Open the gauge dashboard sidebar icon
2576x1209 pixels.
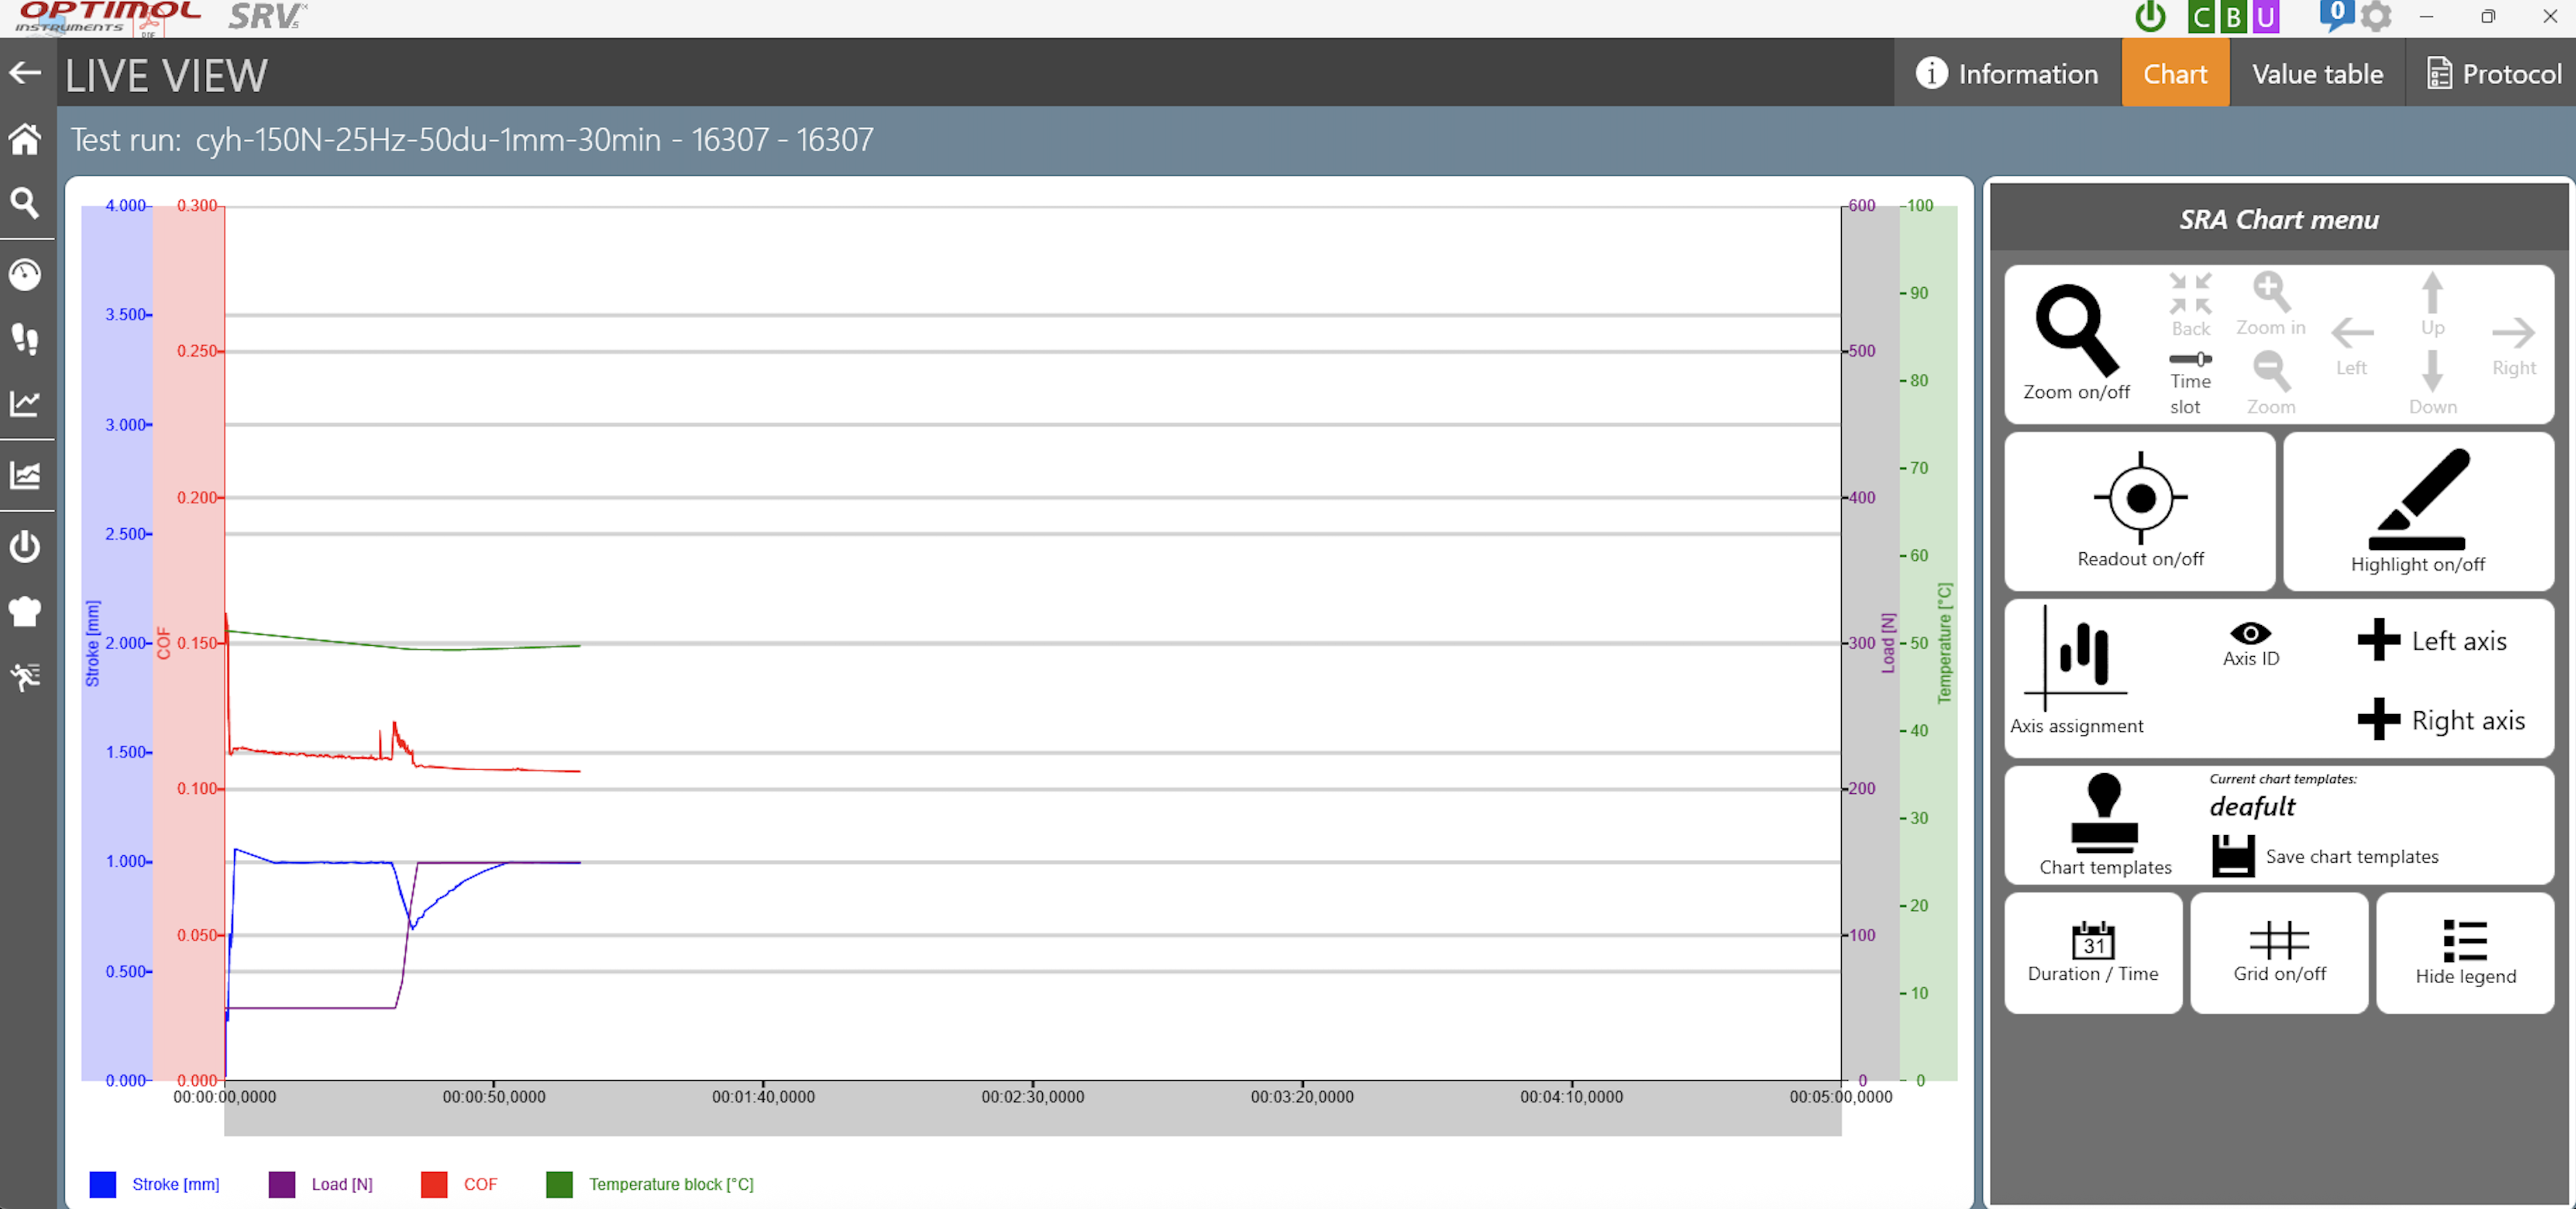25,274
